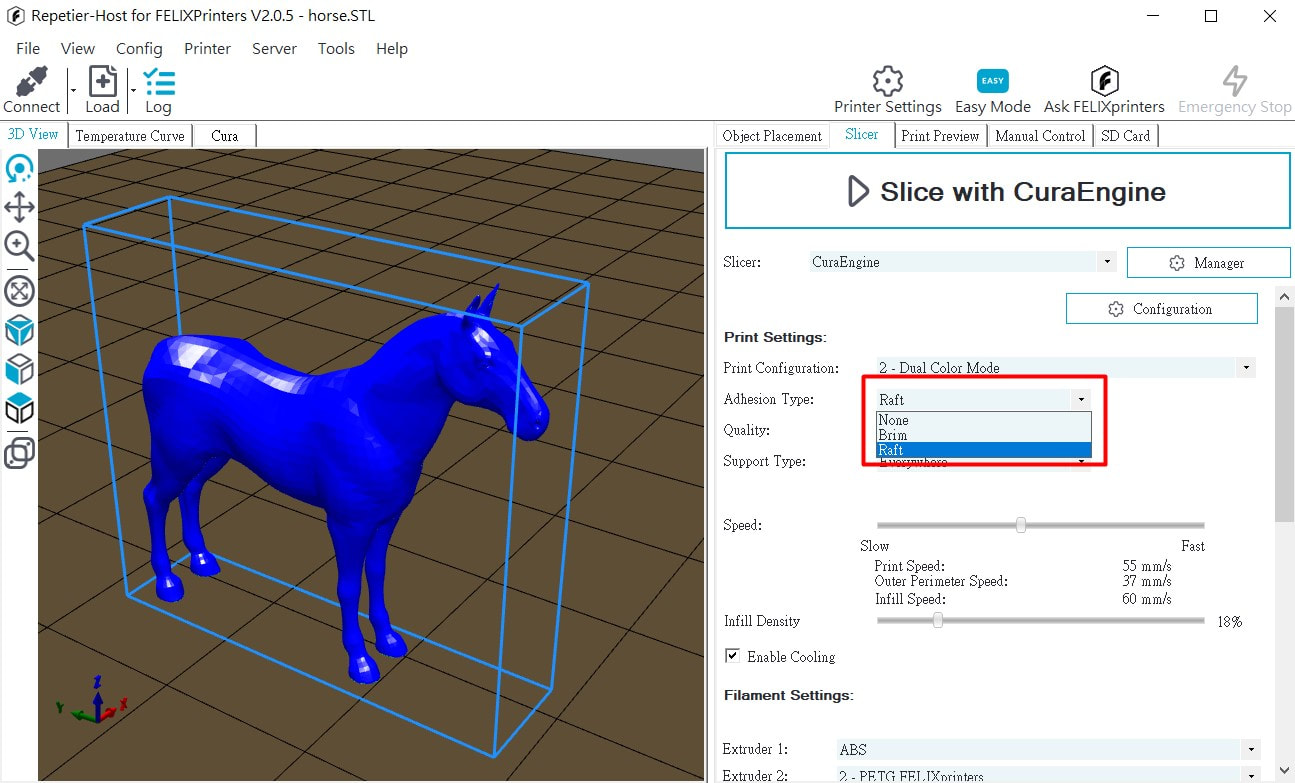Click the Load file icon
The image size is (1295, 783).
[102, 82]
